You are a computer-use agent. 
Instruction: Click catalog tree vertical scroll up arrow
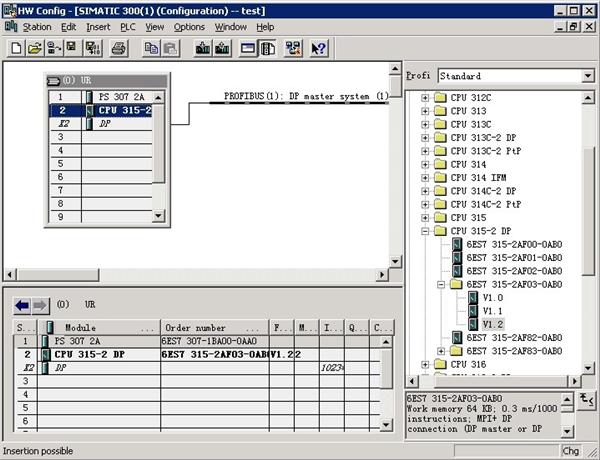click(588, 98)
